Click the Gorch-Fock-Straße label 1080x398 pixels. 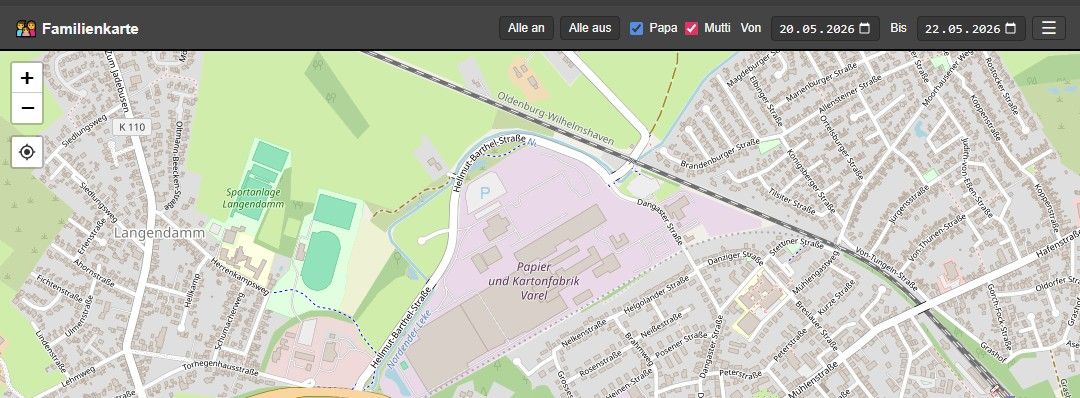999,317
